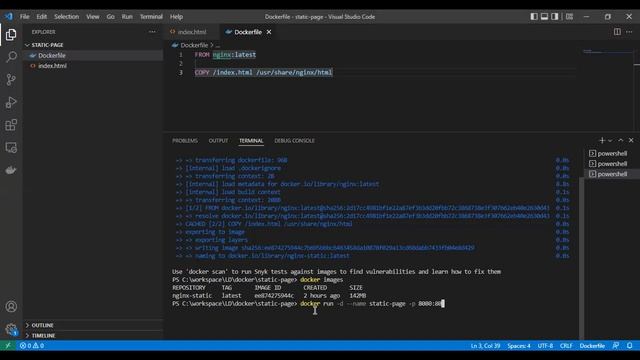Image resolution: width=640 pixels, height=360 pixels.
Task: Switch to the PROBLEMS panel tab
Action: click(185, 141)
